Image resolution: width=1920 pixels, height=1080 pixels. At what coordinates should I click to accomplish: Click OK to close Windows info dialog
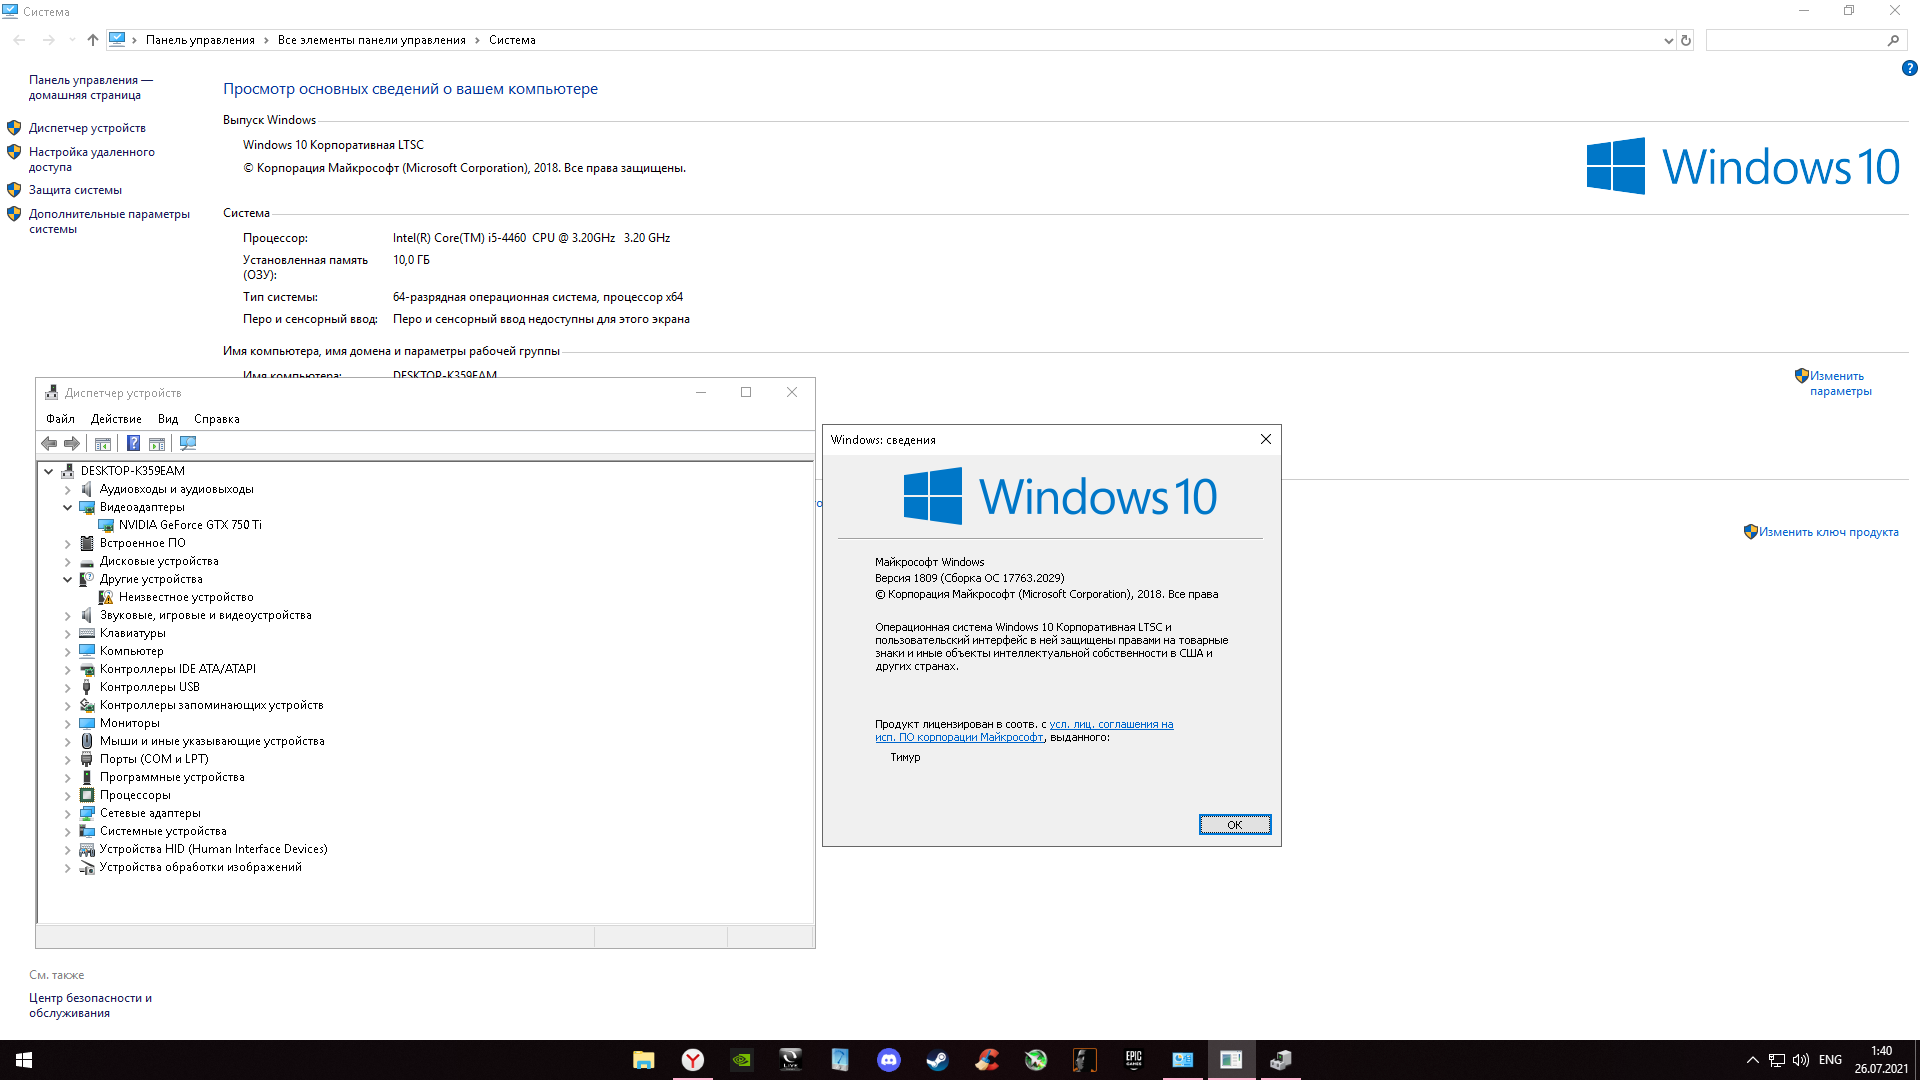click(x=1233, y=824)
